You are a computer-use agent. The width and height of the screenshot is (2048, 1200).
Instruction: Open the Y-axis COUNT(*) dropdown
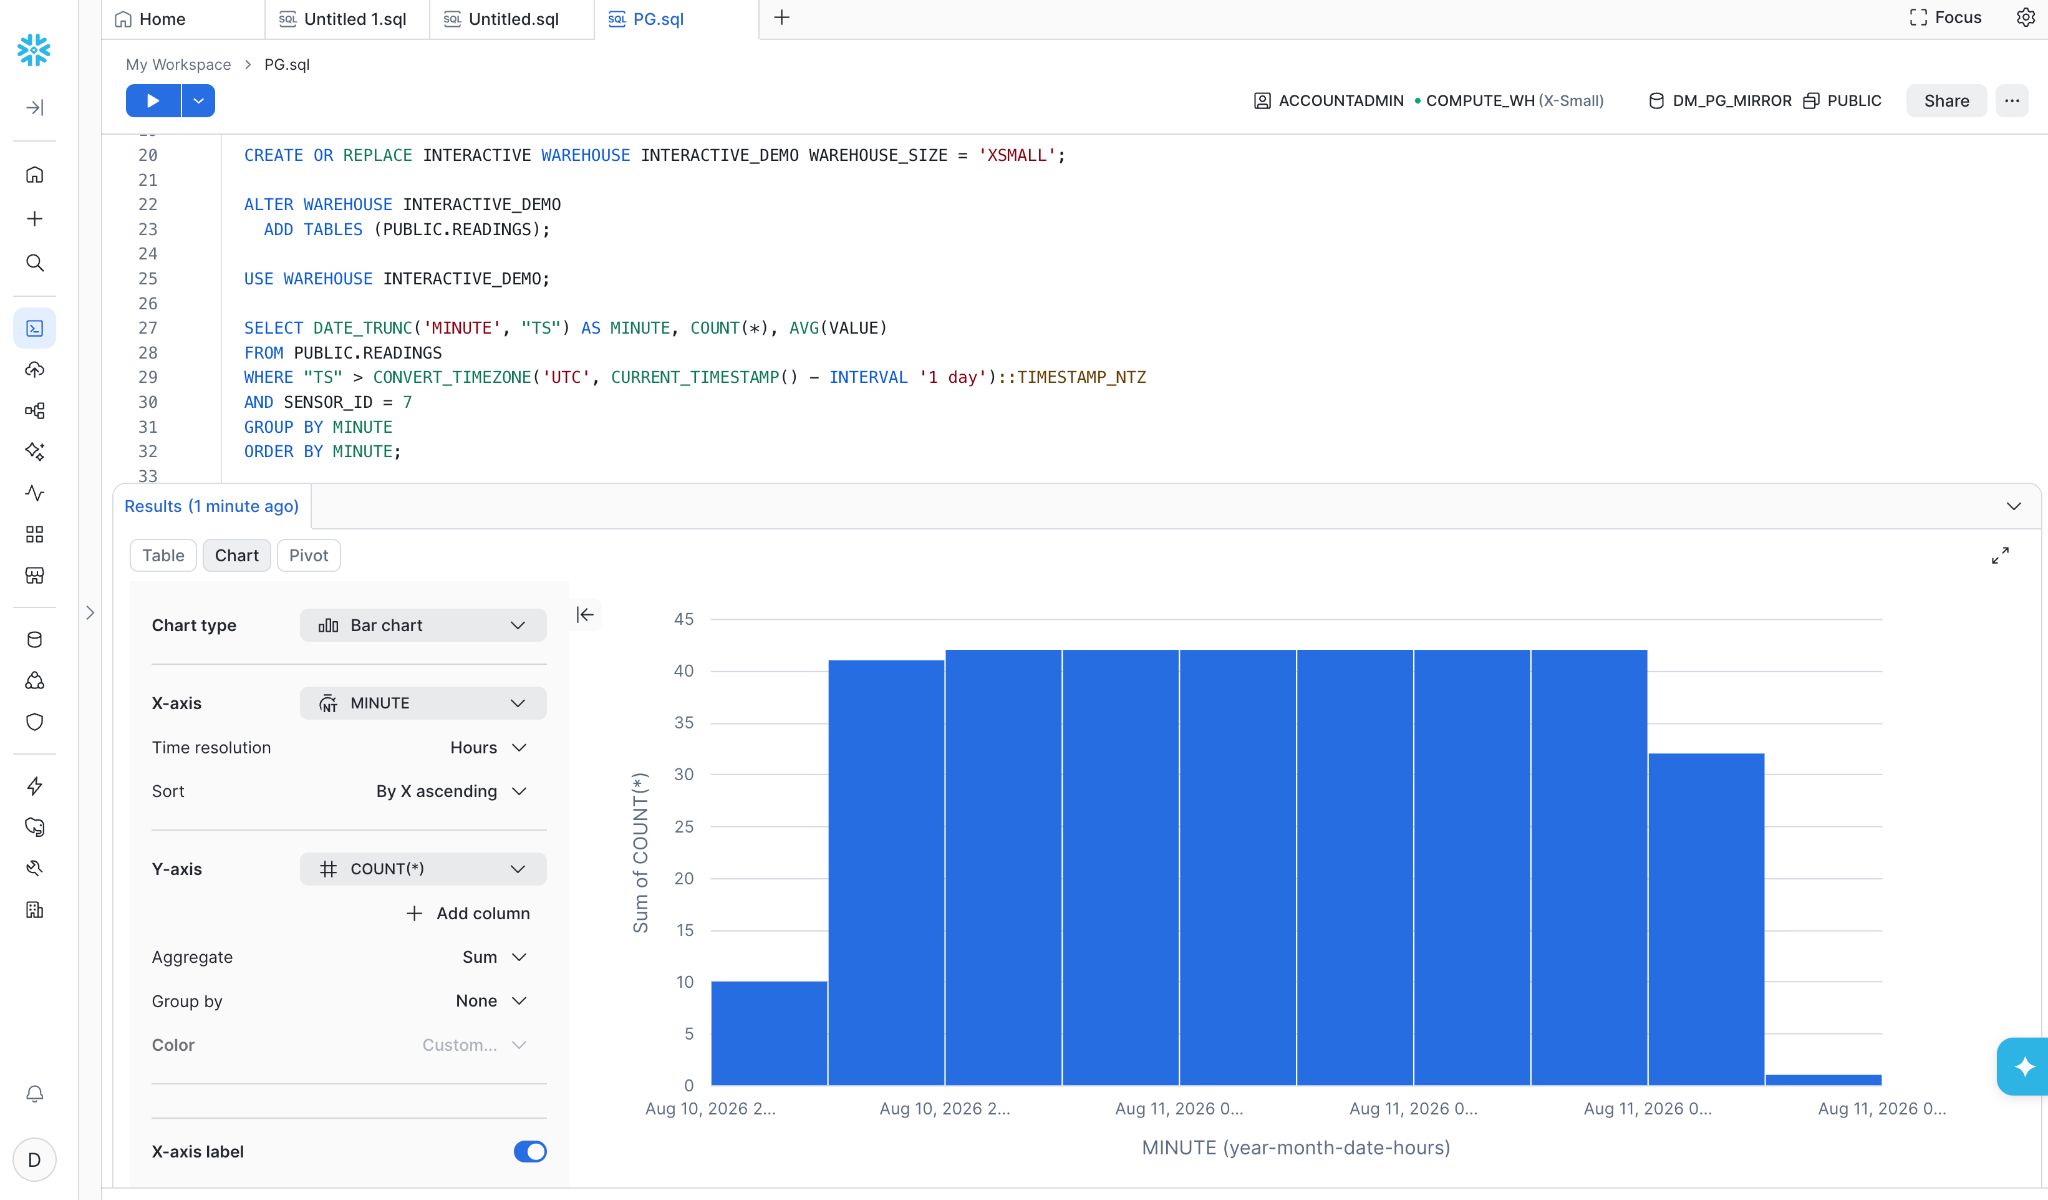[x=423, y=870]
